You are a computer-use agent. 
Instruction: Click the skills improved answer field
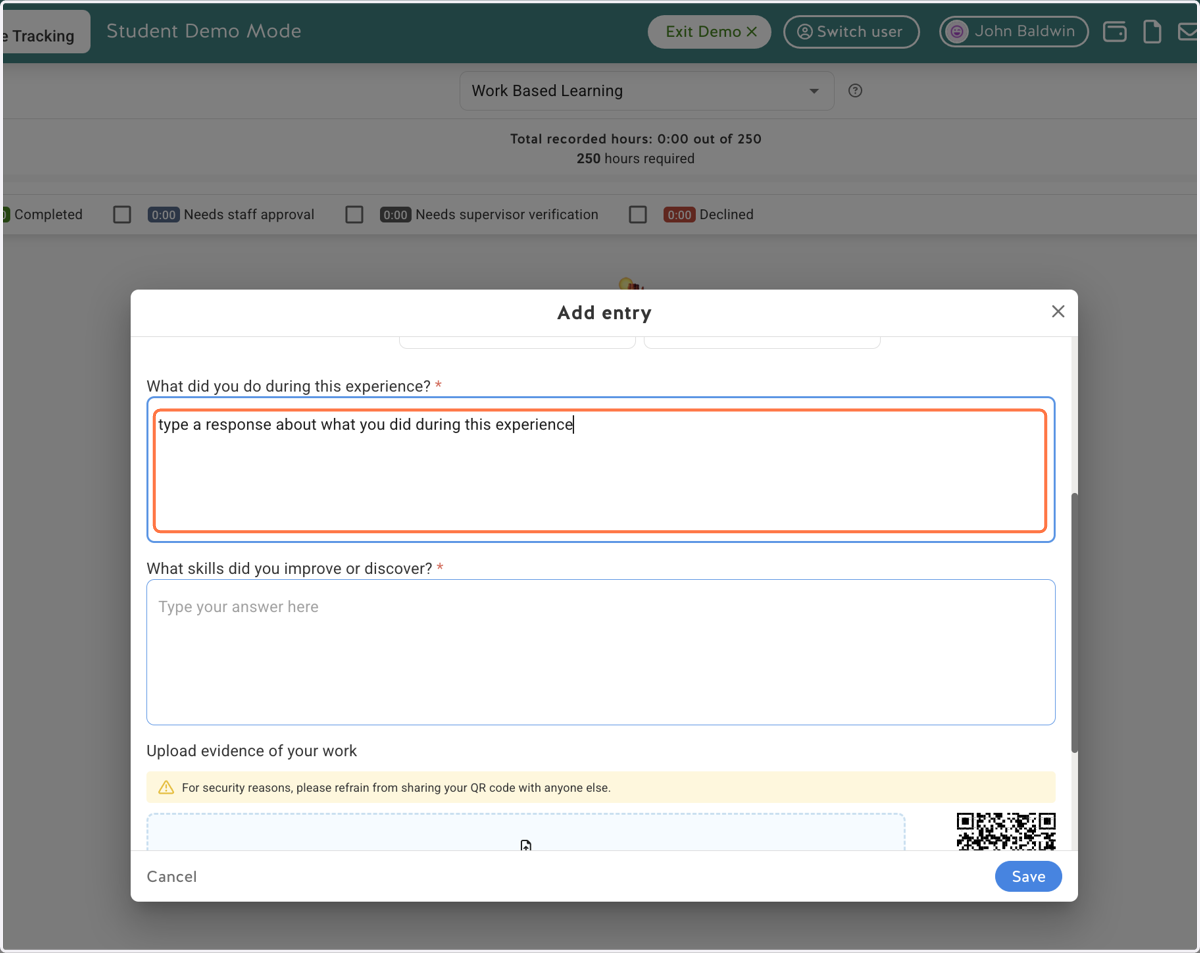pyautogui.click(x=601, y=652)
